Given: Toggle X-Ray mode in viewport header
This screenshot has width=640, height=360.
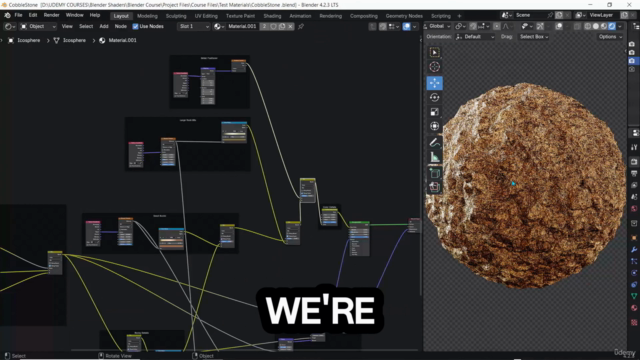Looking at the screenshot, I should click(x=577, y=27).
